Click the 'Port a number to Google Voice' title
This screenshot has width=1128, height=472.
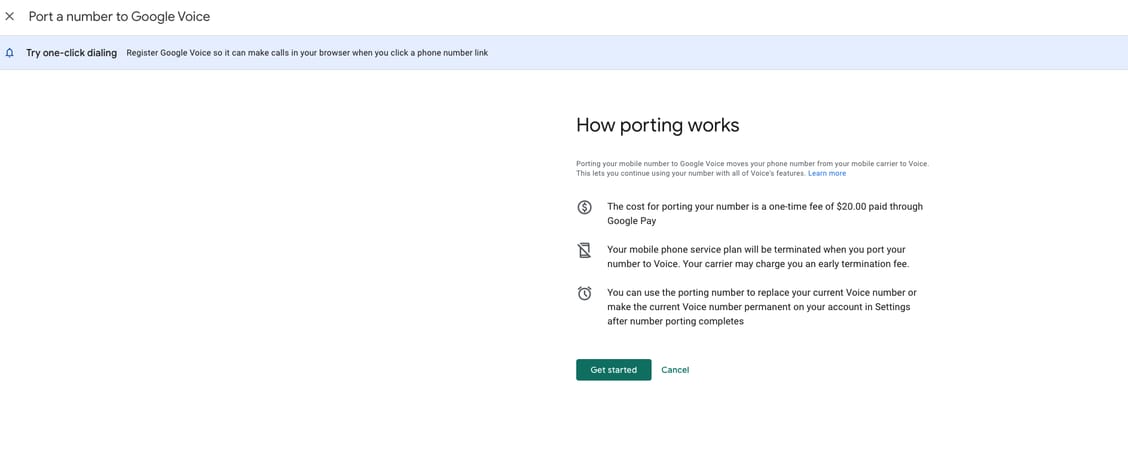coord(119,17)
